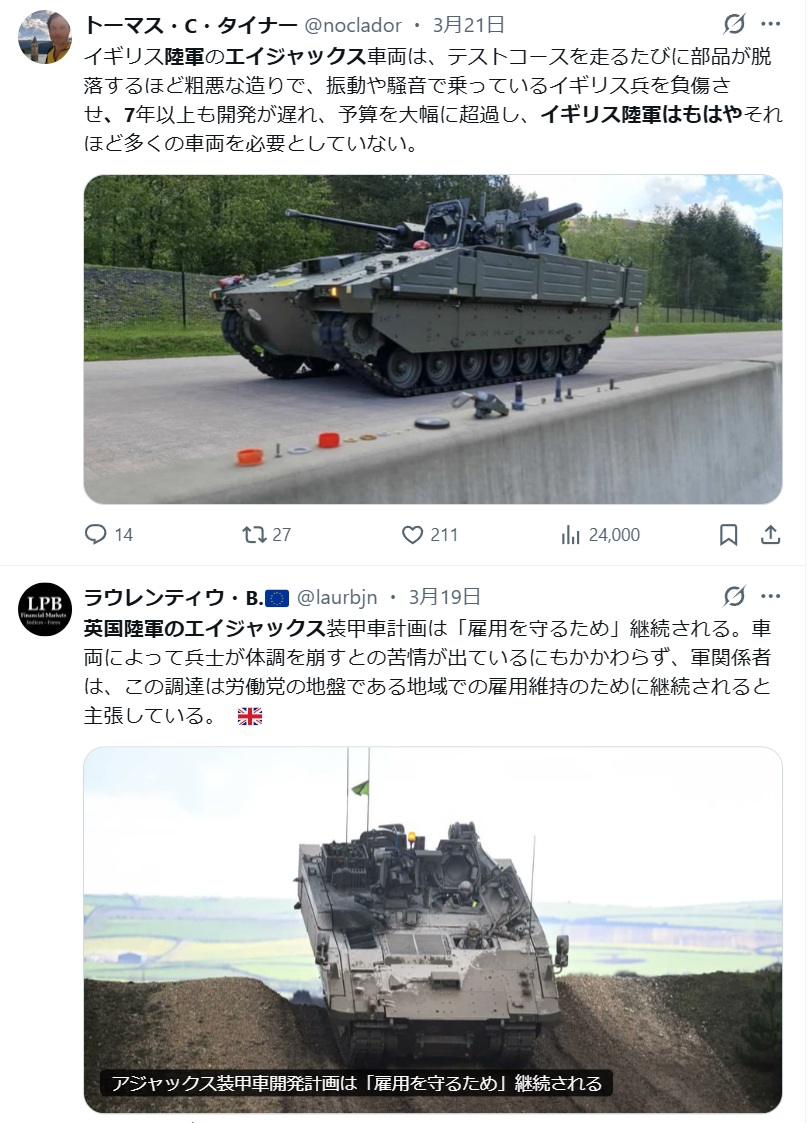Open the LPB profile avatar
Screen dimensions: 809x1123
pos(45,609)
